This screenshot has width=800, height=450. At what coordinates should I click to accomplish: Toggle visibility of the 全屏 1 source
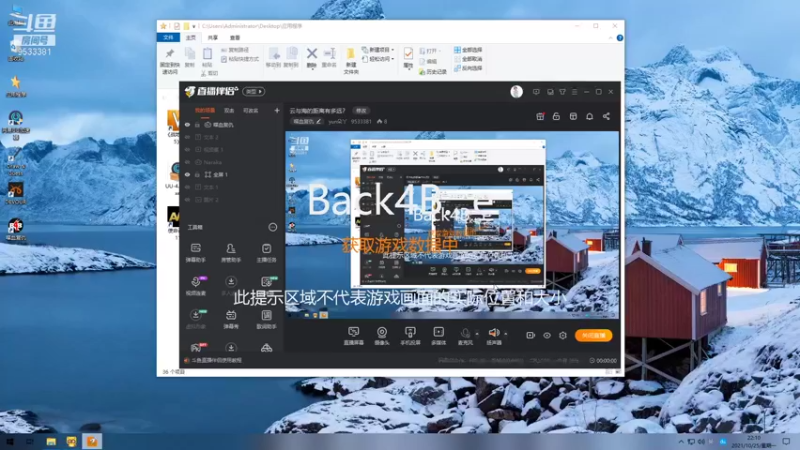click(x=187, y=174)
